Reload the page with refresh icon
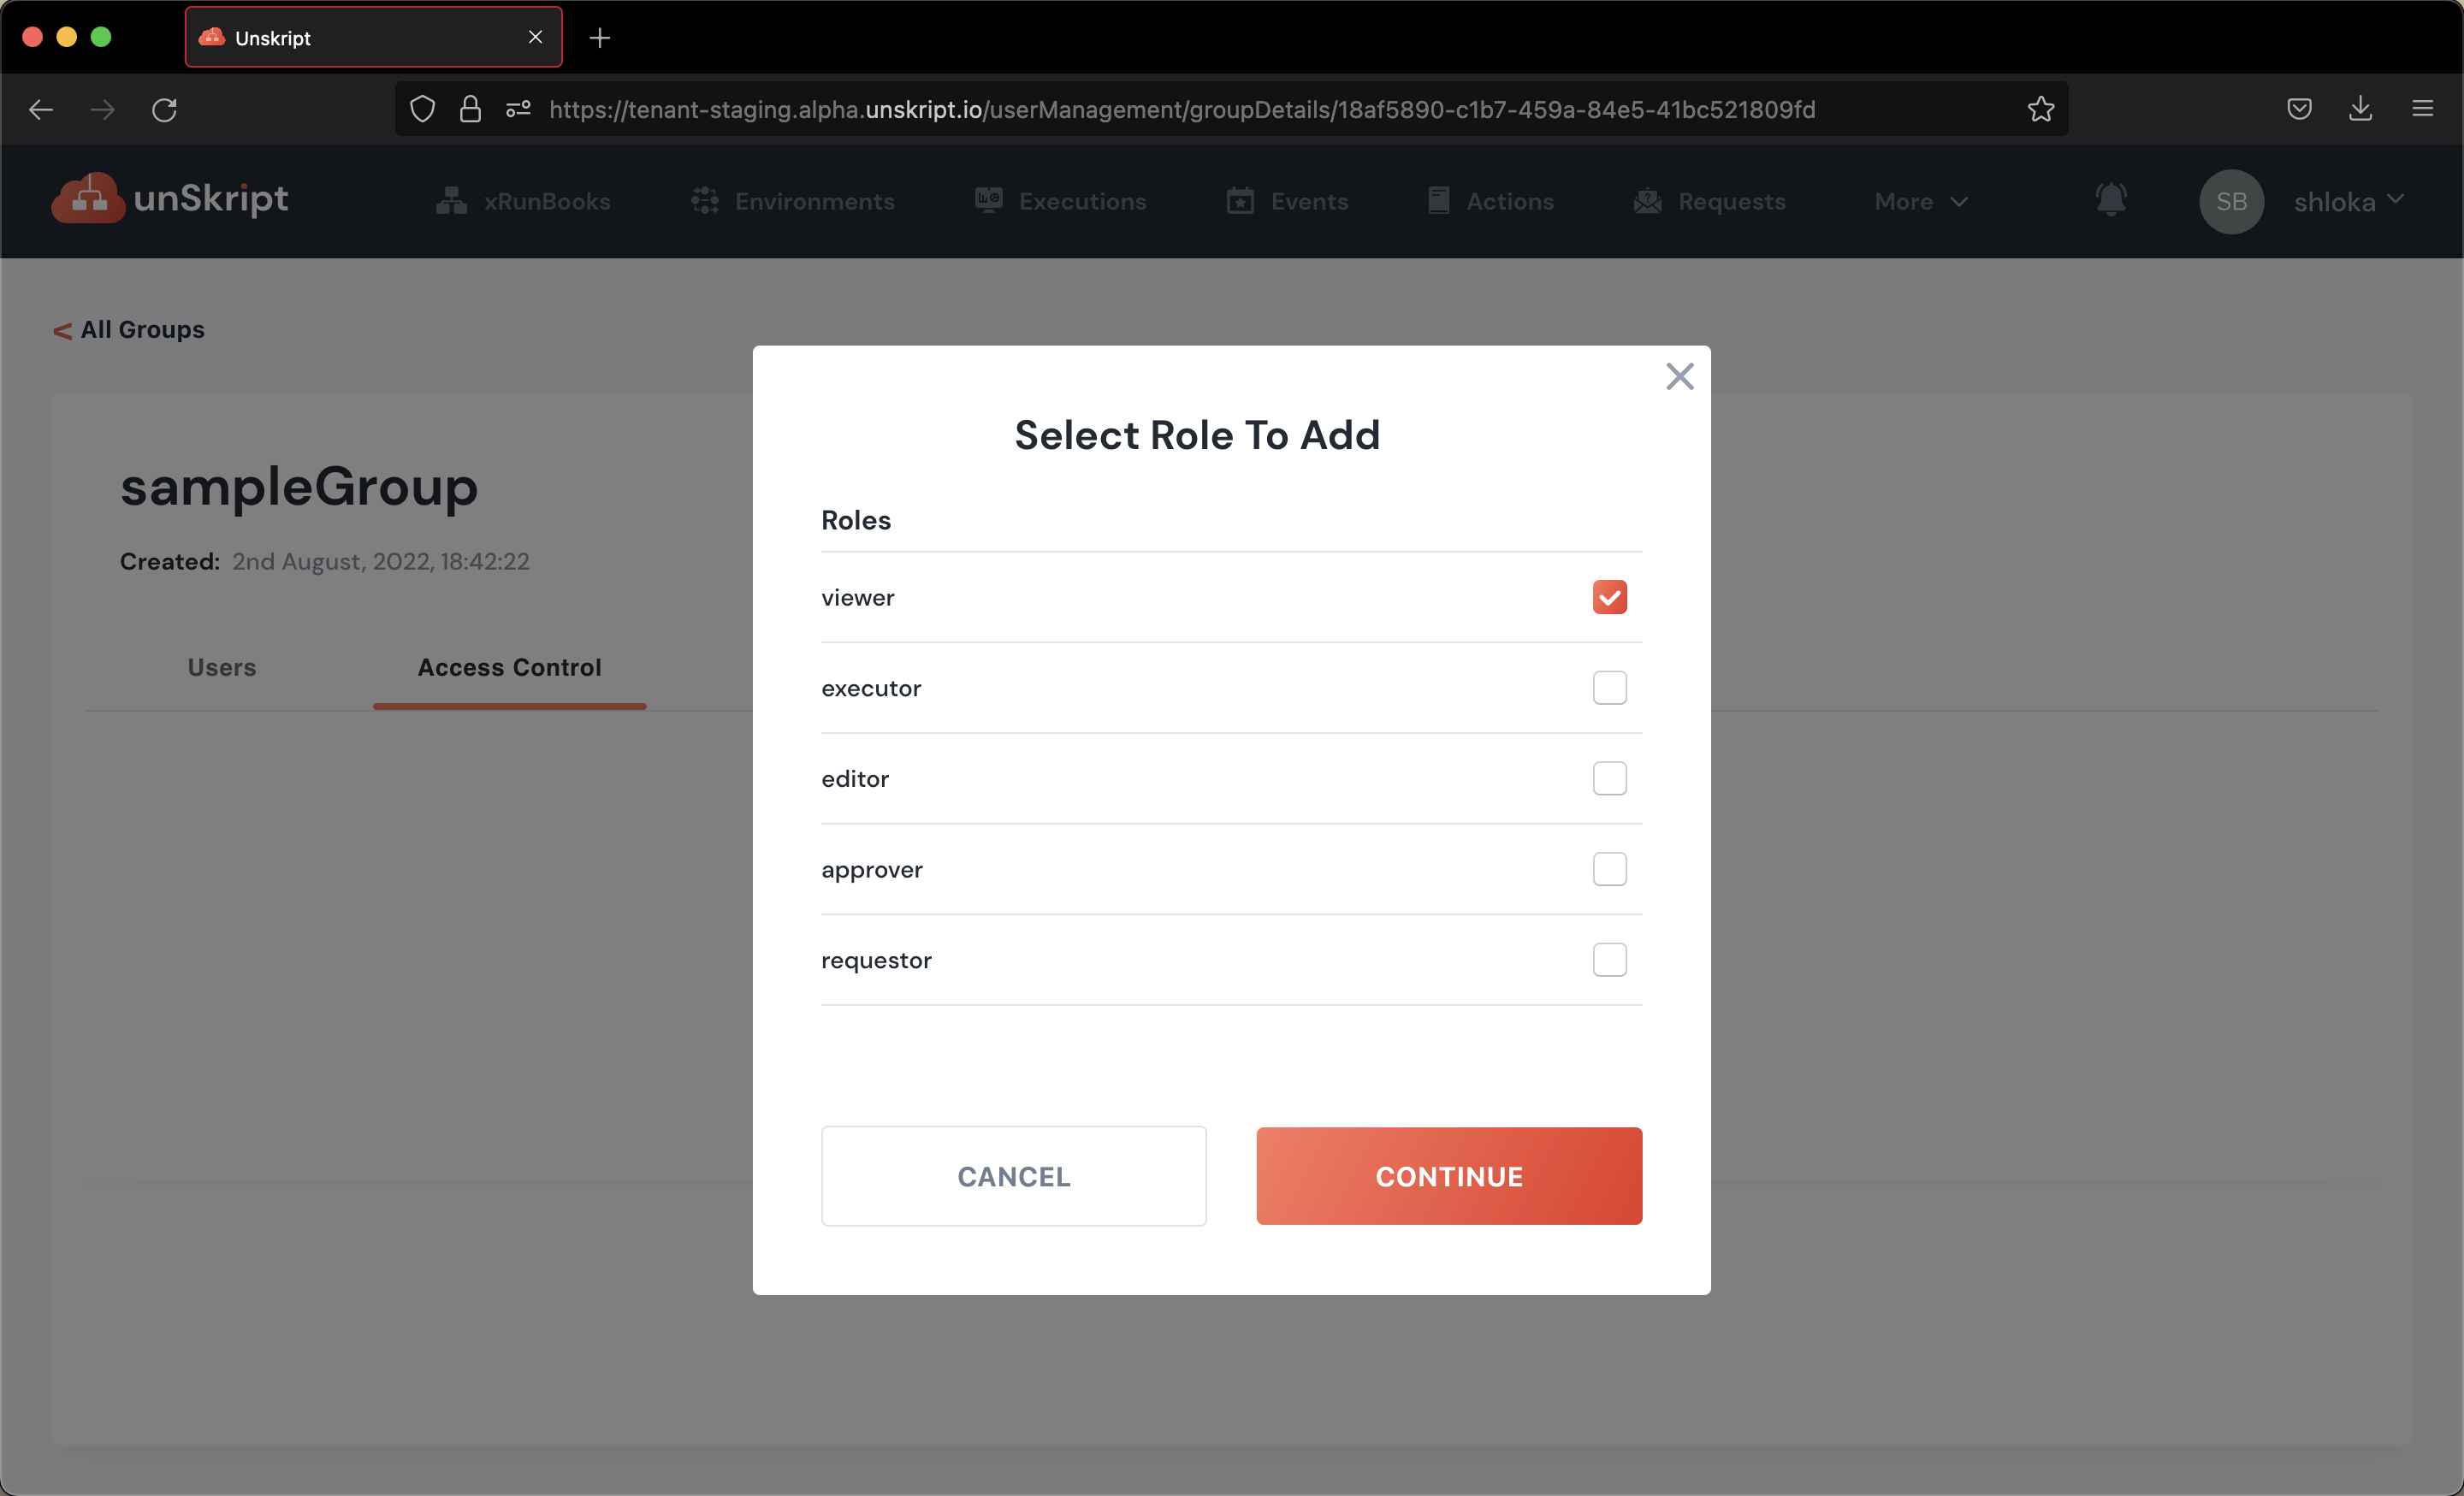2464x1496 pixels. pyautogui.click(x=165, y=109)
